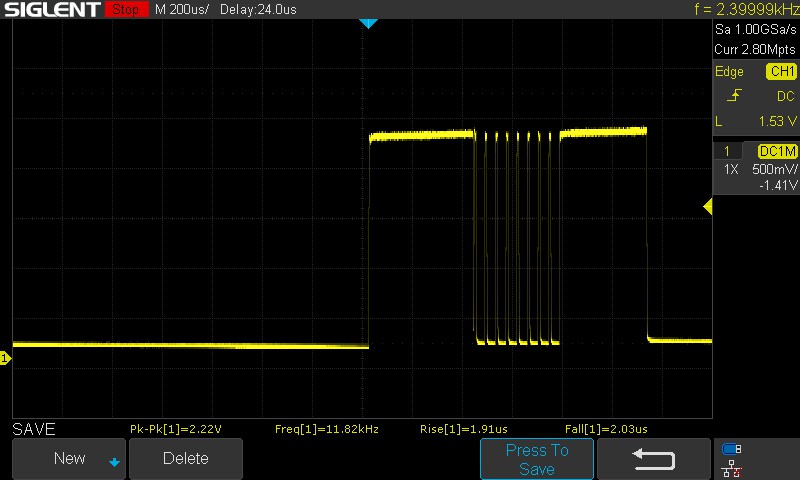Click the Pk-Pk[1]=2.22V measurement
The height and width of the screenshot is (480, 800).
click(x=176, y=429)
